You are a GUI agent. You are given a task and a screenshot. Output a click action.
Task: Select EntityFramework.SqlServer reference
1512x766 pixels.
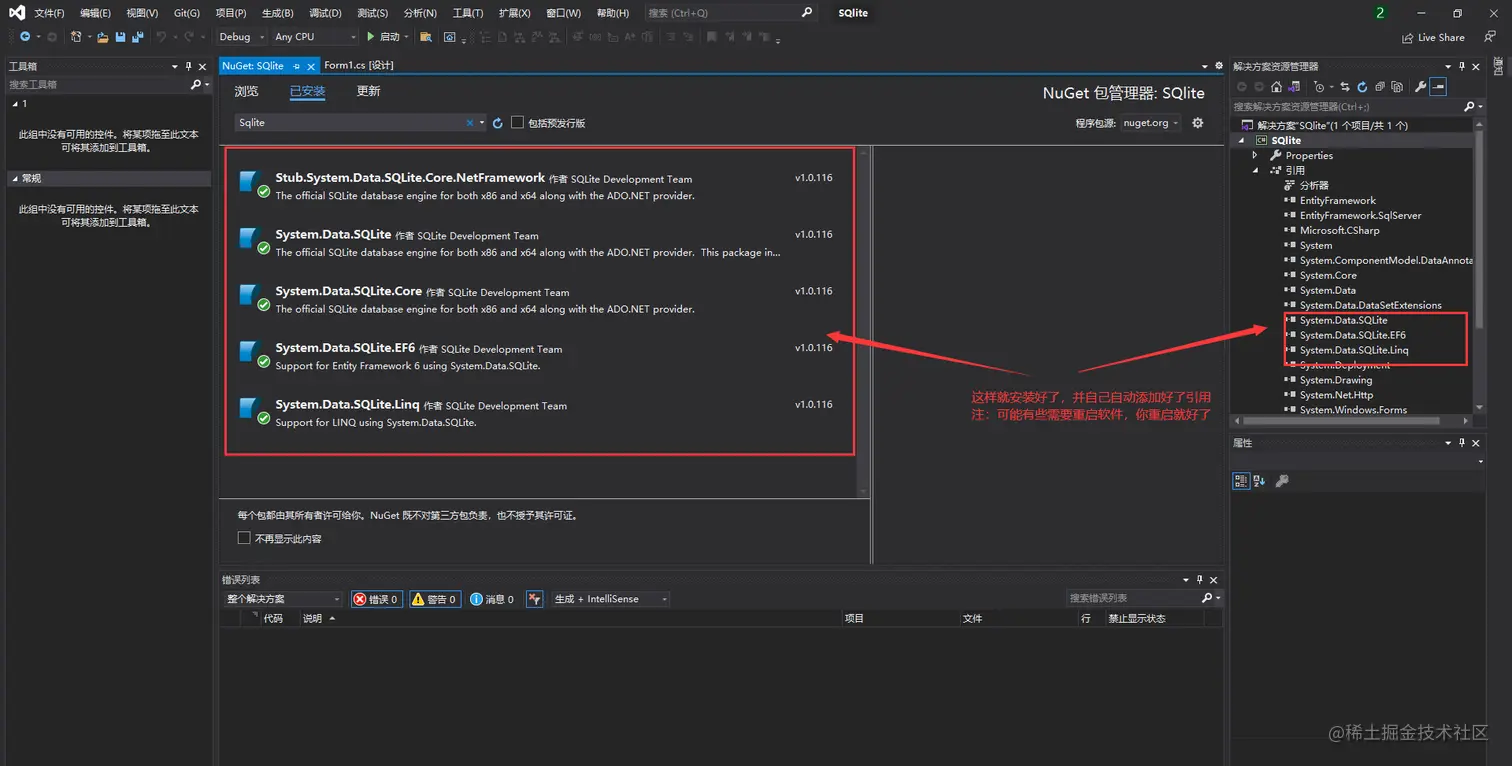click(1360, 215)
